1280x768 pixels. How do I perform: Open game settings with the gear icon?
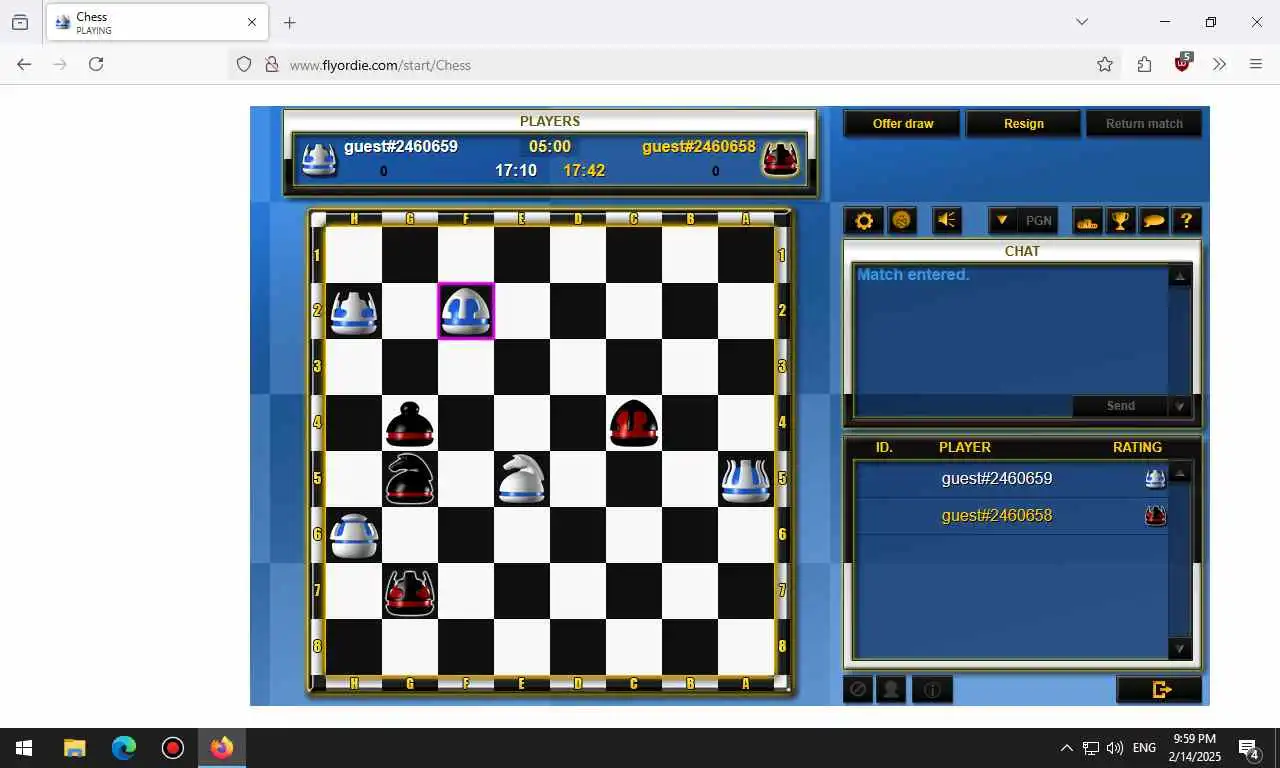[x=864, y=221]
